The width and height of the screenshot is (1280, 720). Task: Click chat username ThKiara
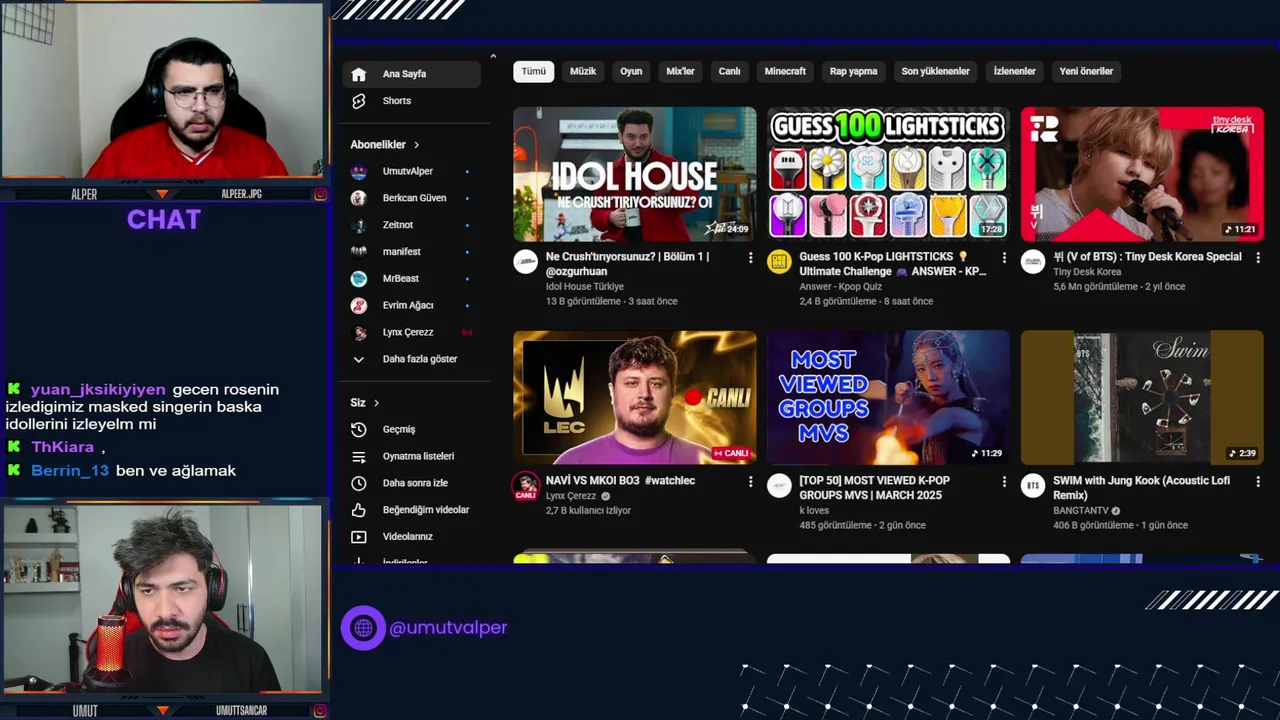coord(62,447)
